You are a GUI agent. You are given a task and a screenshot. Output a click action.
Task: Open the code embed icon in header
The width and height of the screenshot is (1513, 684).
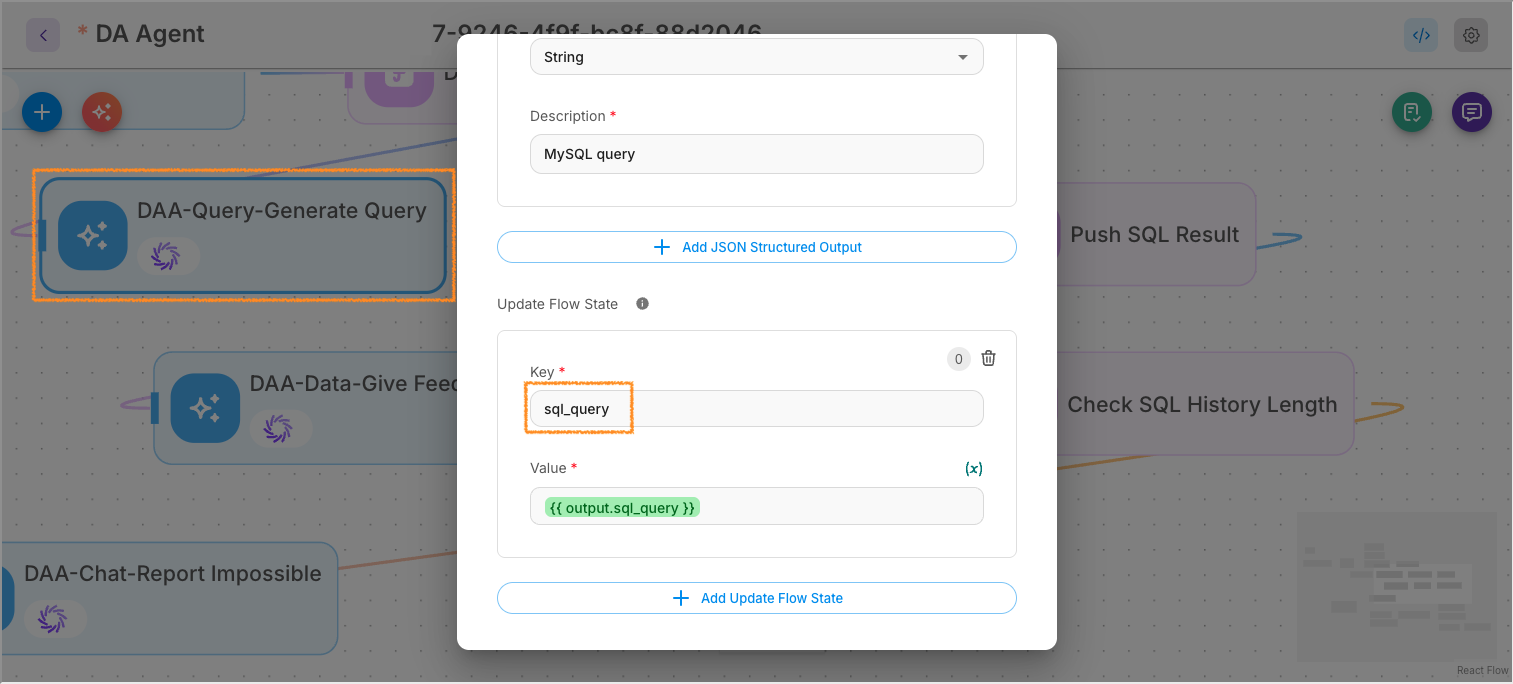pos(1420,35)
